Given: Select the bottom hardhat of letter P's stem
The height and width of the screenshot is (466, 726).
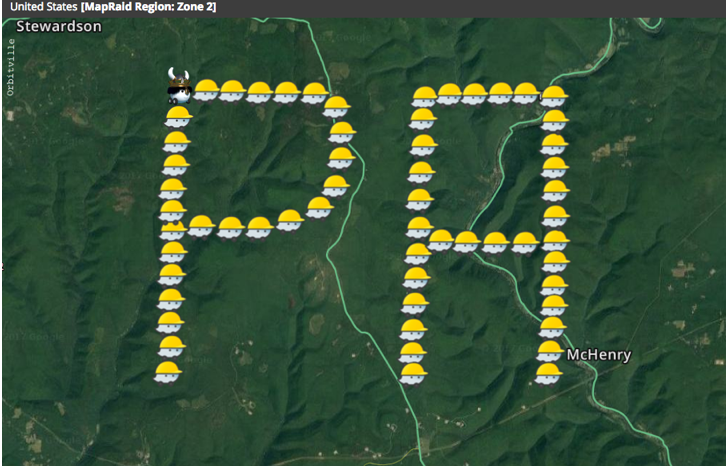Looking at the screenshot, I should point(166,372).
